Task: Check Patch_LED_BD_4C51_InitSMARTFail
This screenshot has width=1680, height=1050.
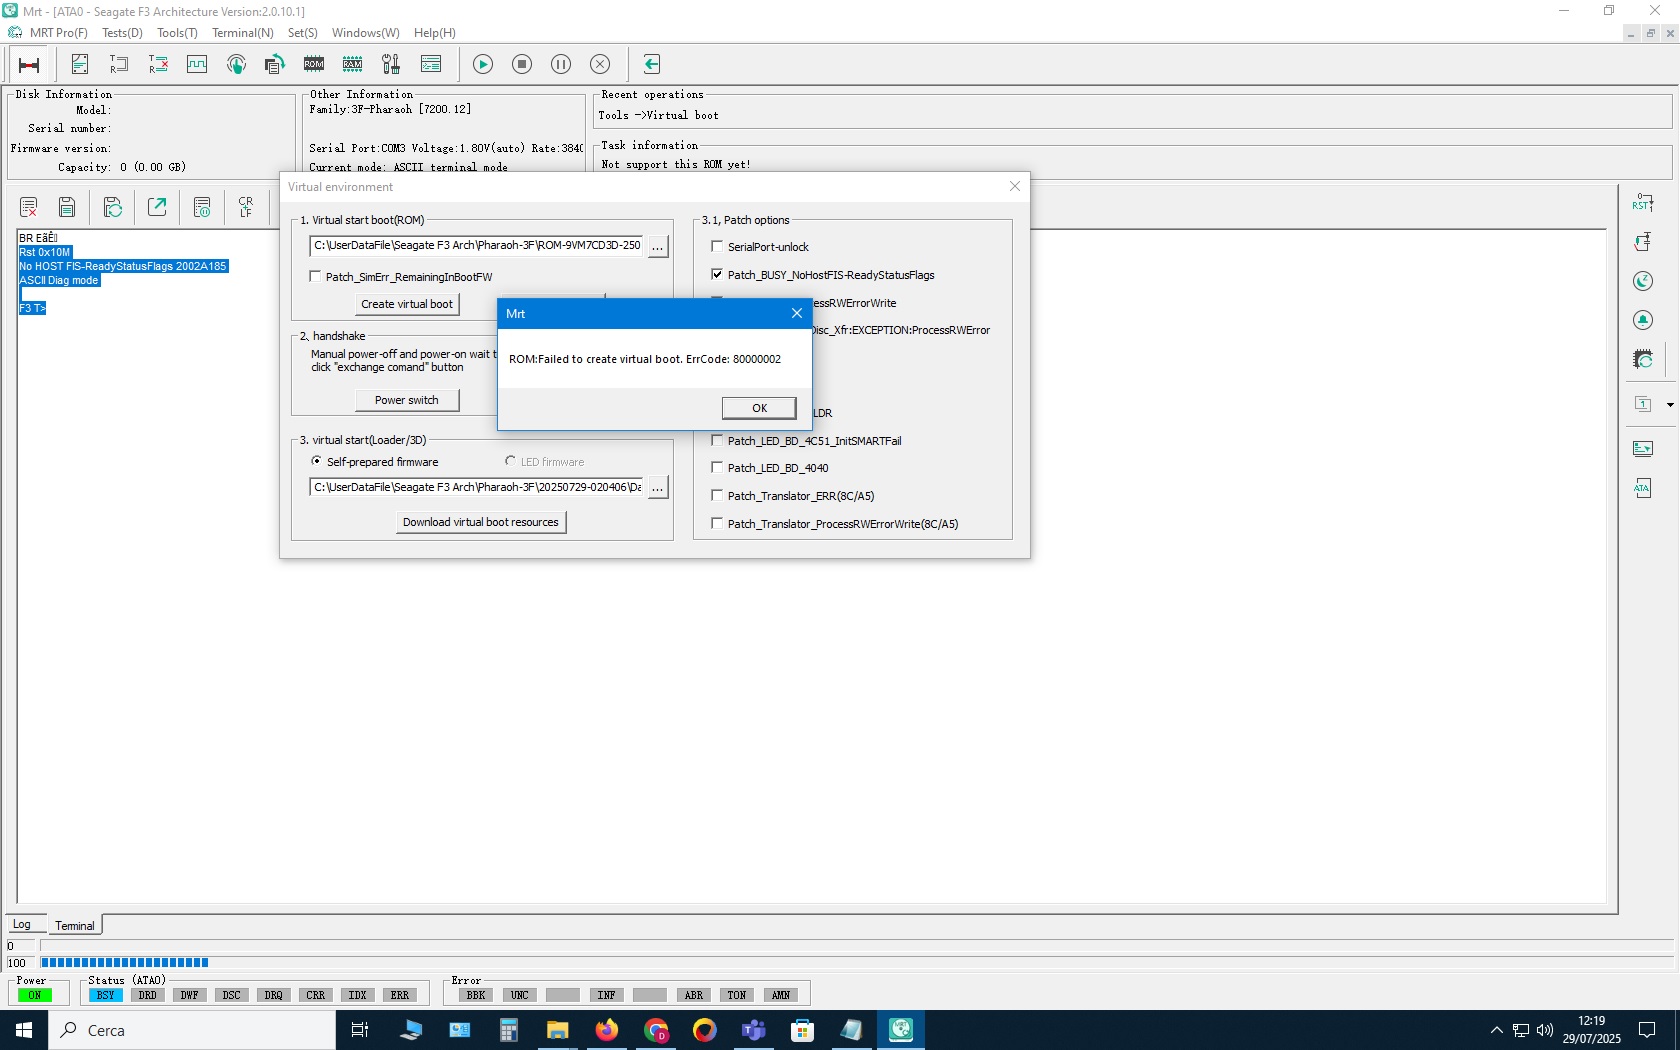Action: tap(717, 440)
